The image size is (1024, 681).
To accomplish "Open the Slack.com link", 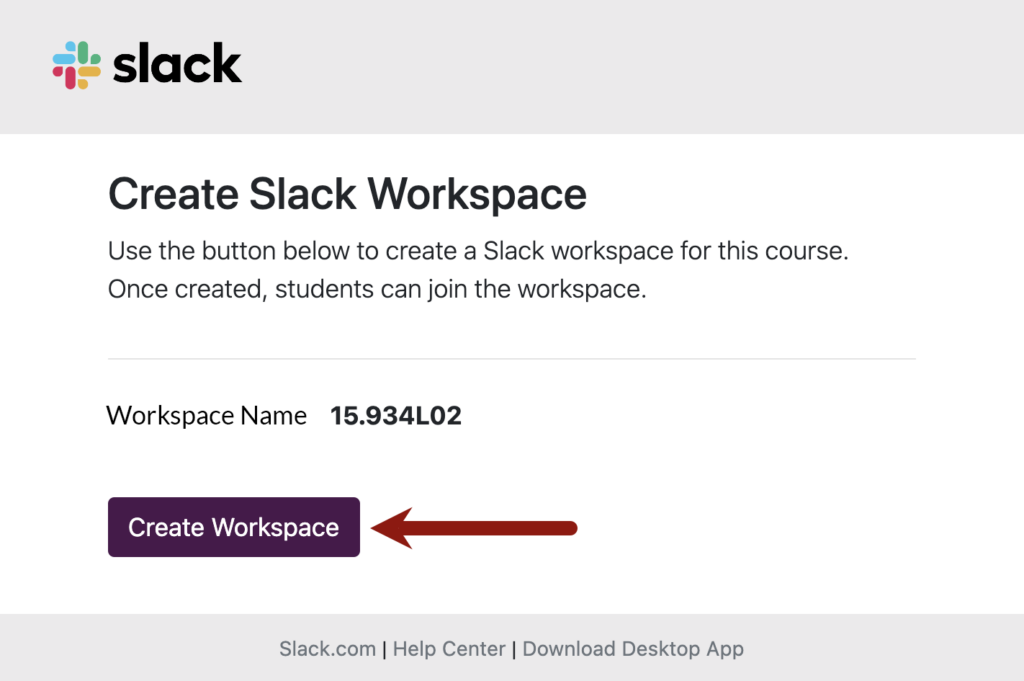I will click(326, 648).
